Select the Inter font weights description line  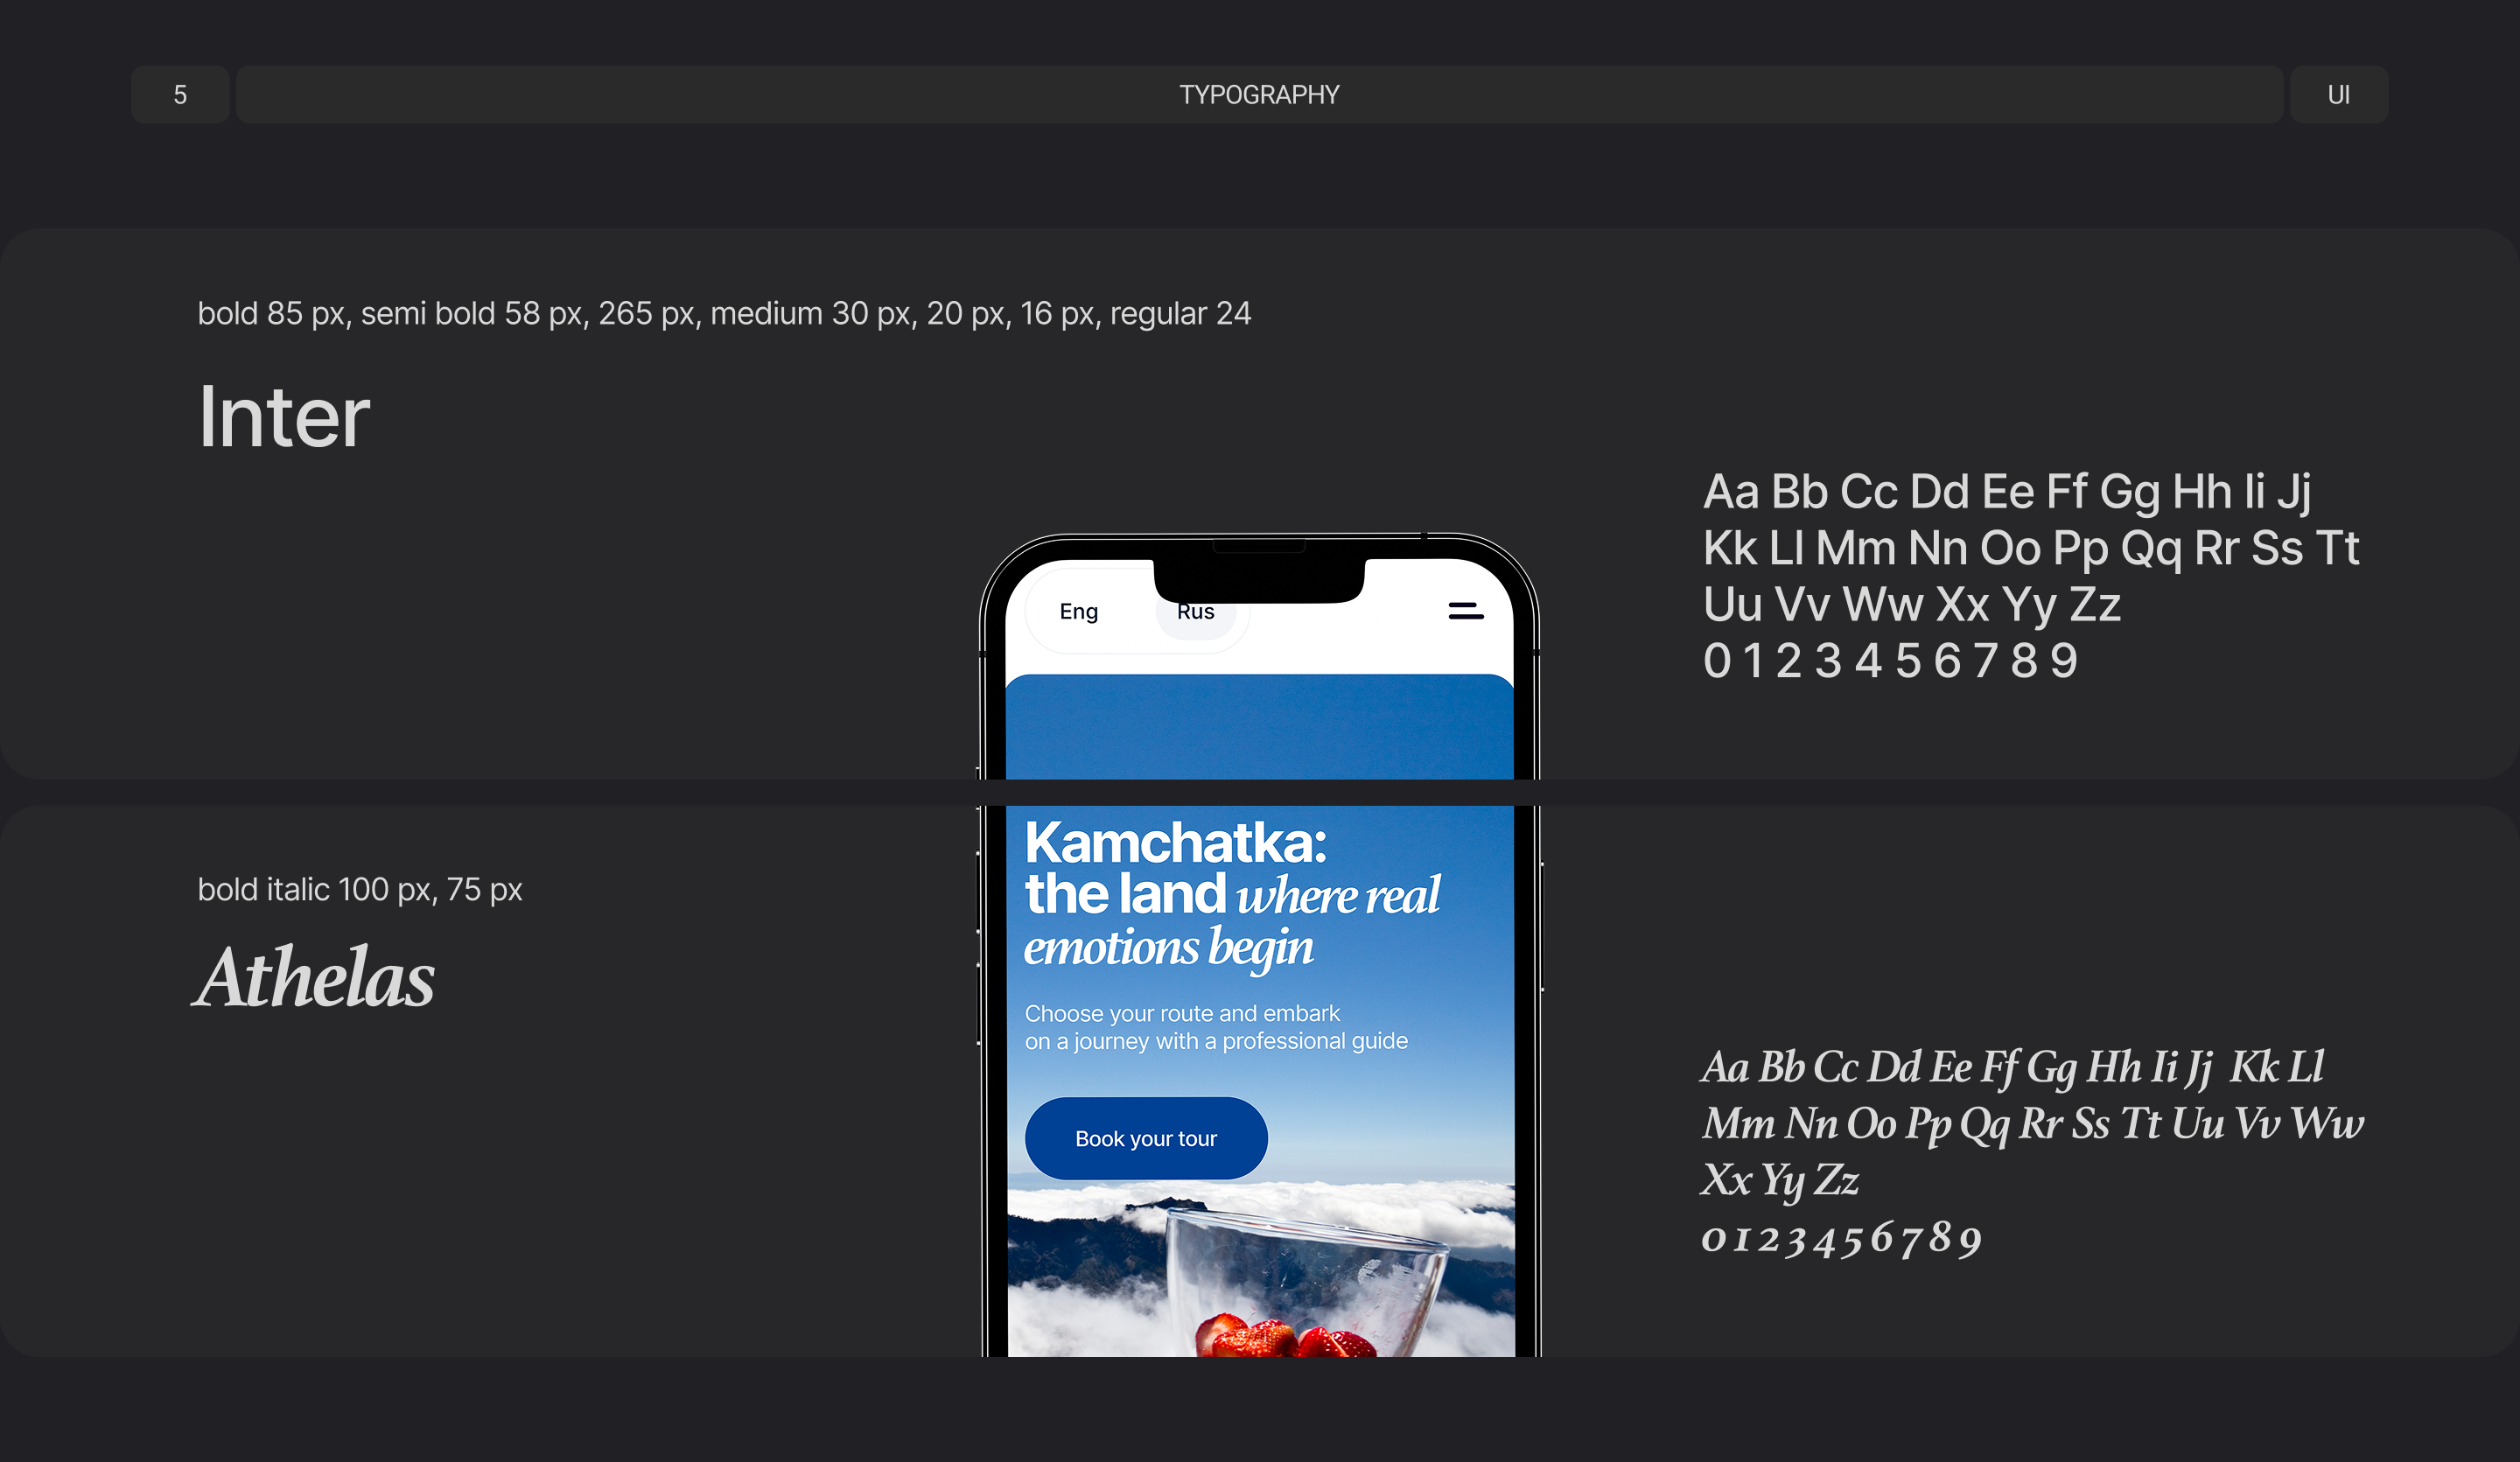tap(724, 314)
